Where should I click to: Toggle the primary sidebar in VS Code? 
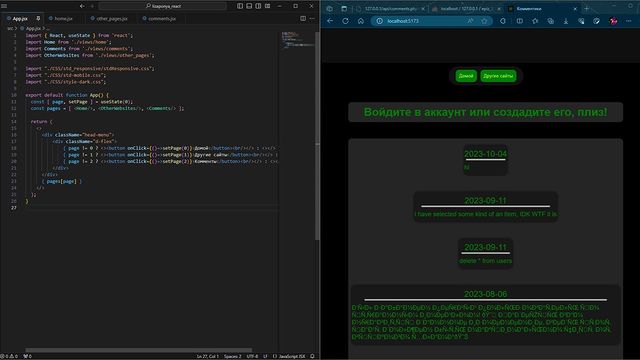click(x=240, y=6)
